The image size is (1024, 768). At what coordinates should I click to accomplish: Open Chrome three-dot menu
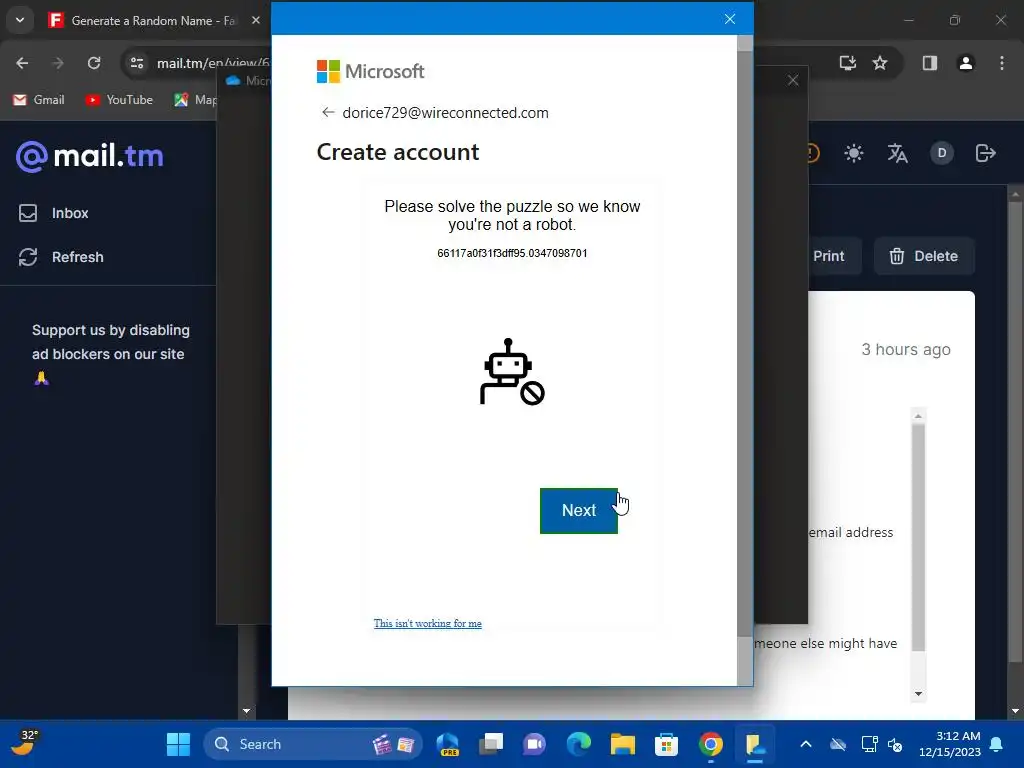pos(1002,63)
